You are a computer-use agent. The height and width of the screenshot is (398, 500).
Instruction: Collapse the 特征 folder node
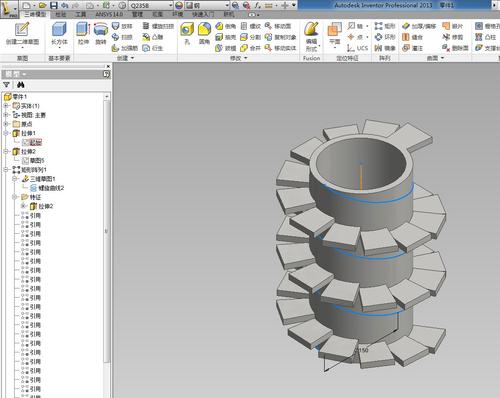[x=15, y=197]
